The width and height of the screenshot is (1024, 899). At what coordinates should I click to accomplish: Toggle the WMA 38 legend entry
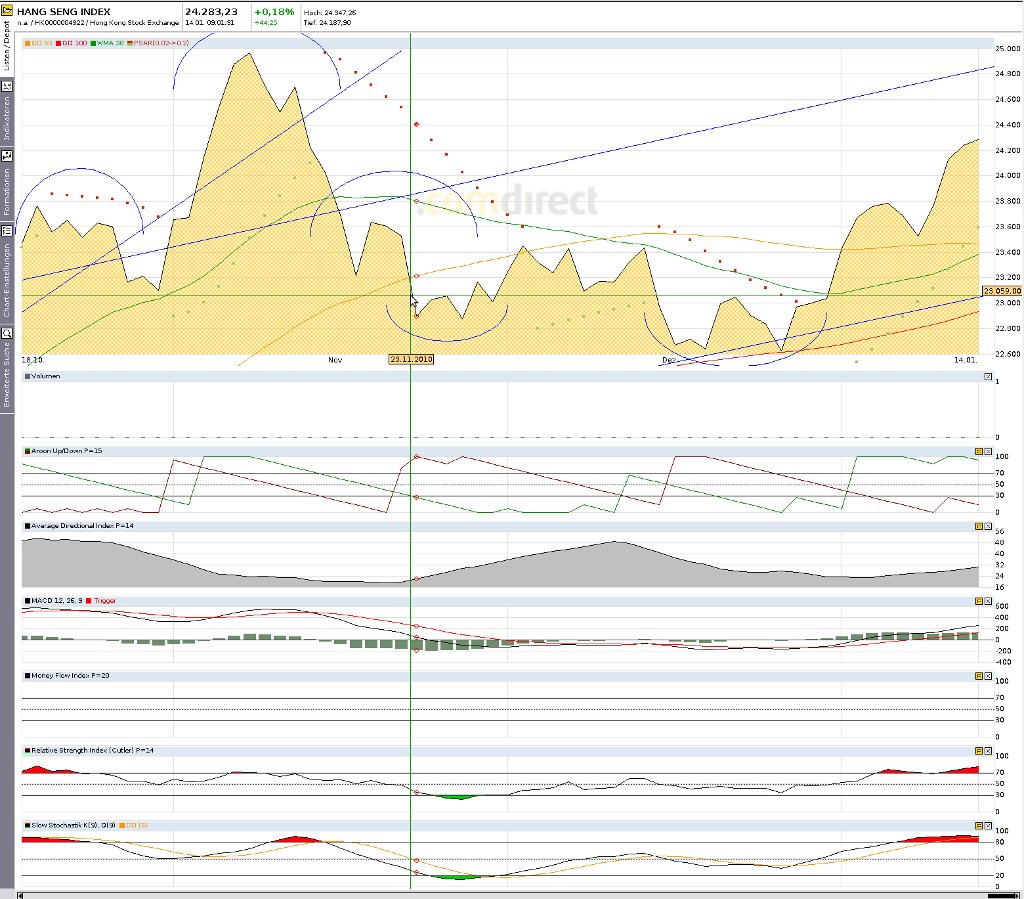click(x=108, y=43)
